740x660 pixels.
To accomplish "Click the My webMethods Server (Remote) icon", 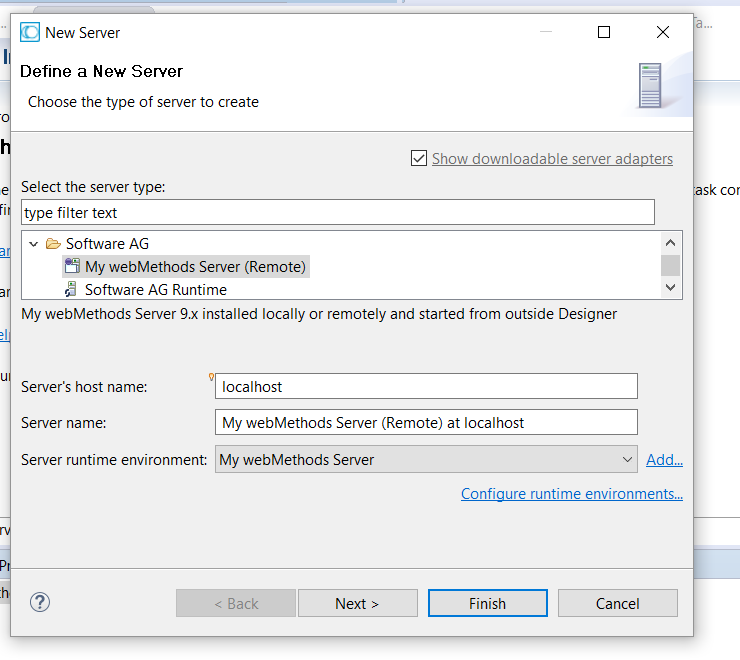I will coord(72,266).
